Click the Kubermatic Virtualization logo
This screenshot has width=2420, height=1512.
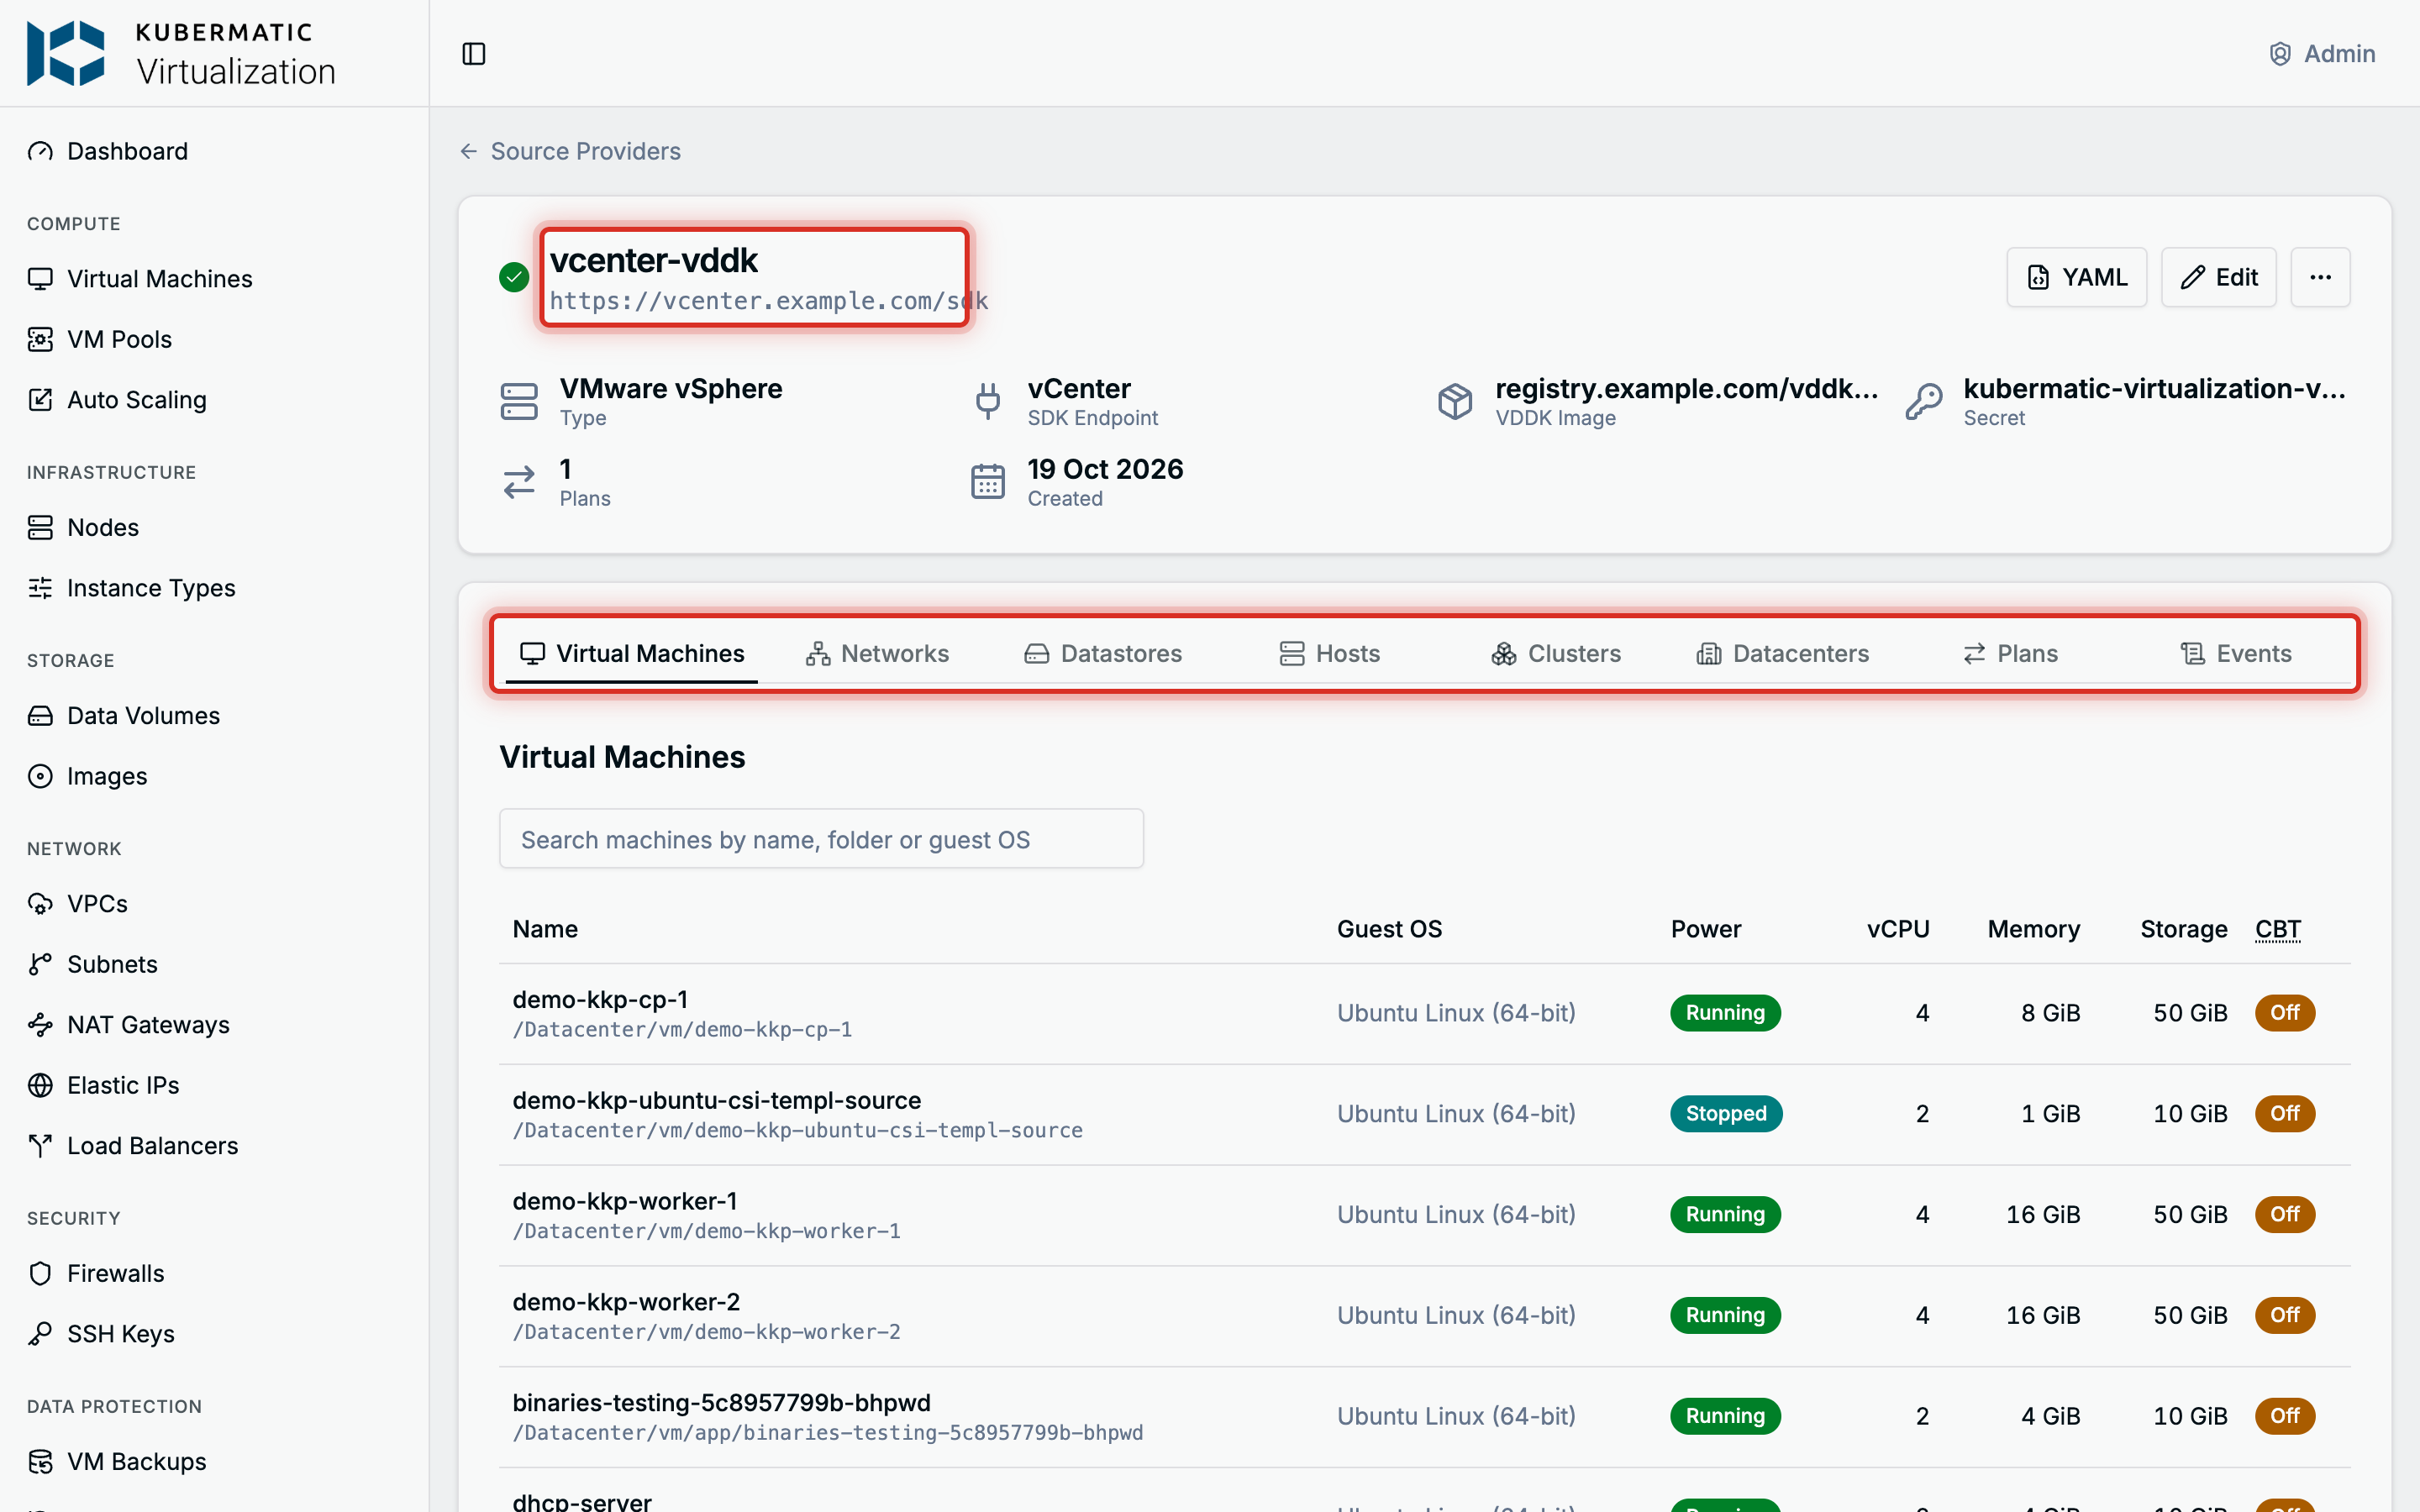tap(181, 54)
